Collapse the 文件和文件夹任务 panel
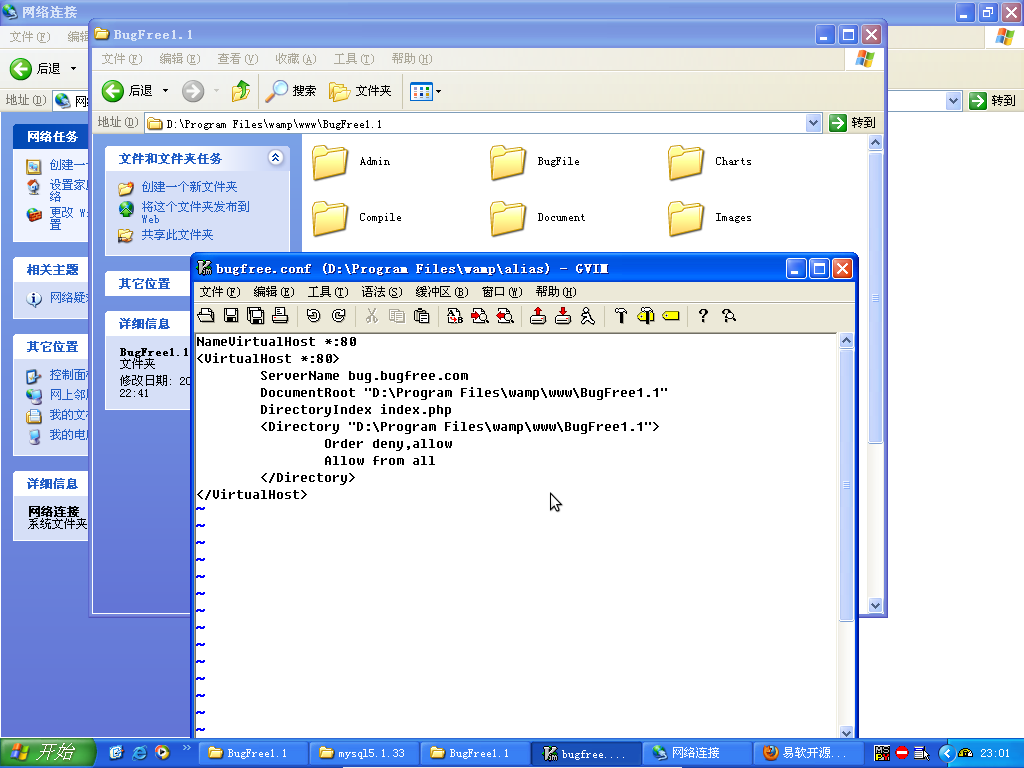Viewport: 1024px width, 768px height. (276, 157)
